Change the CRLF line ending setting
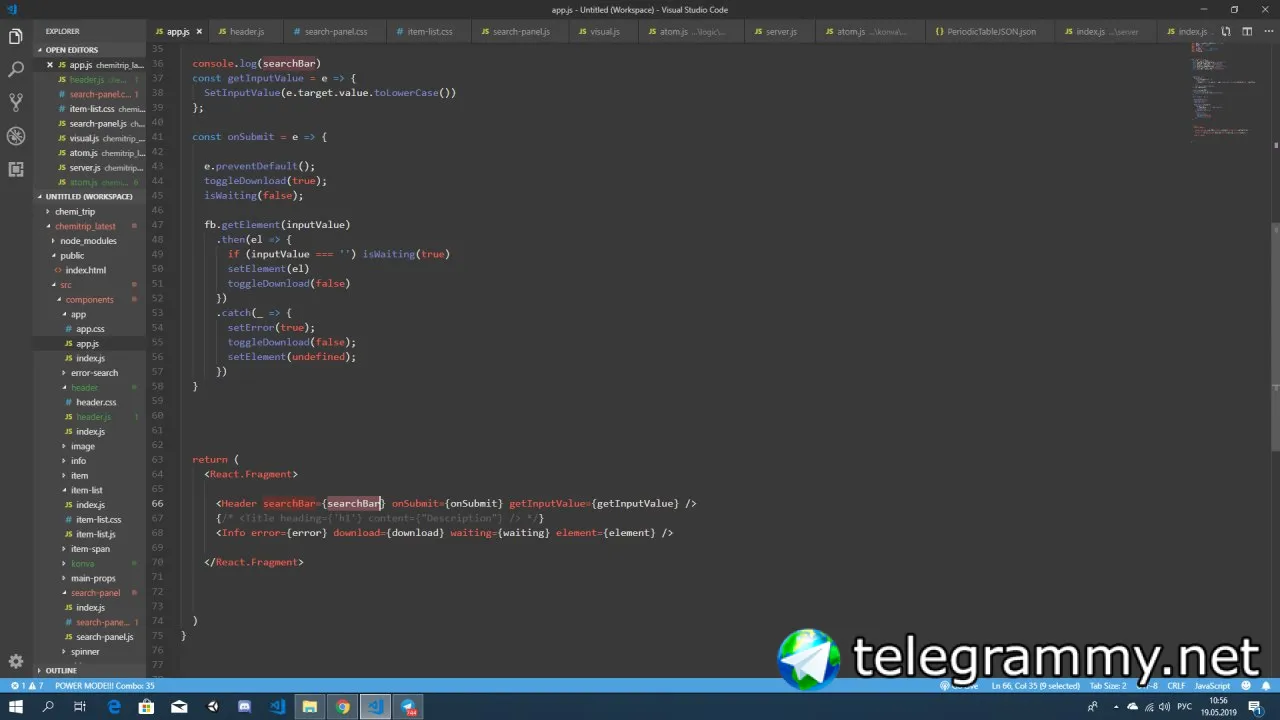This screenshot has width=1280, height=720. tap(1176, 686)
